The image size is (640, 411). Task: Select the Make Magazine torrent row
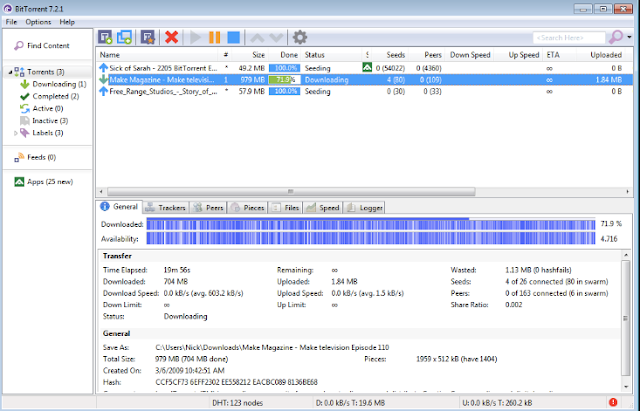tap(364, 80)
